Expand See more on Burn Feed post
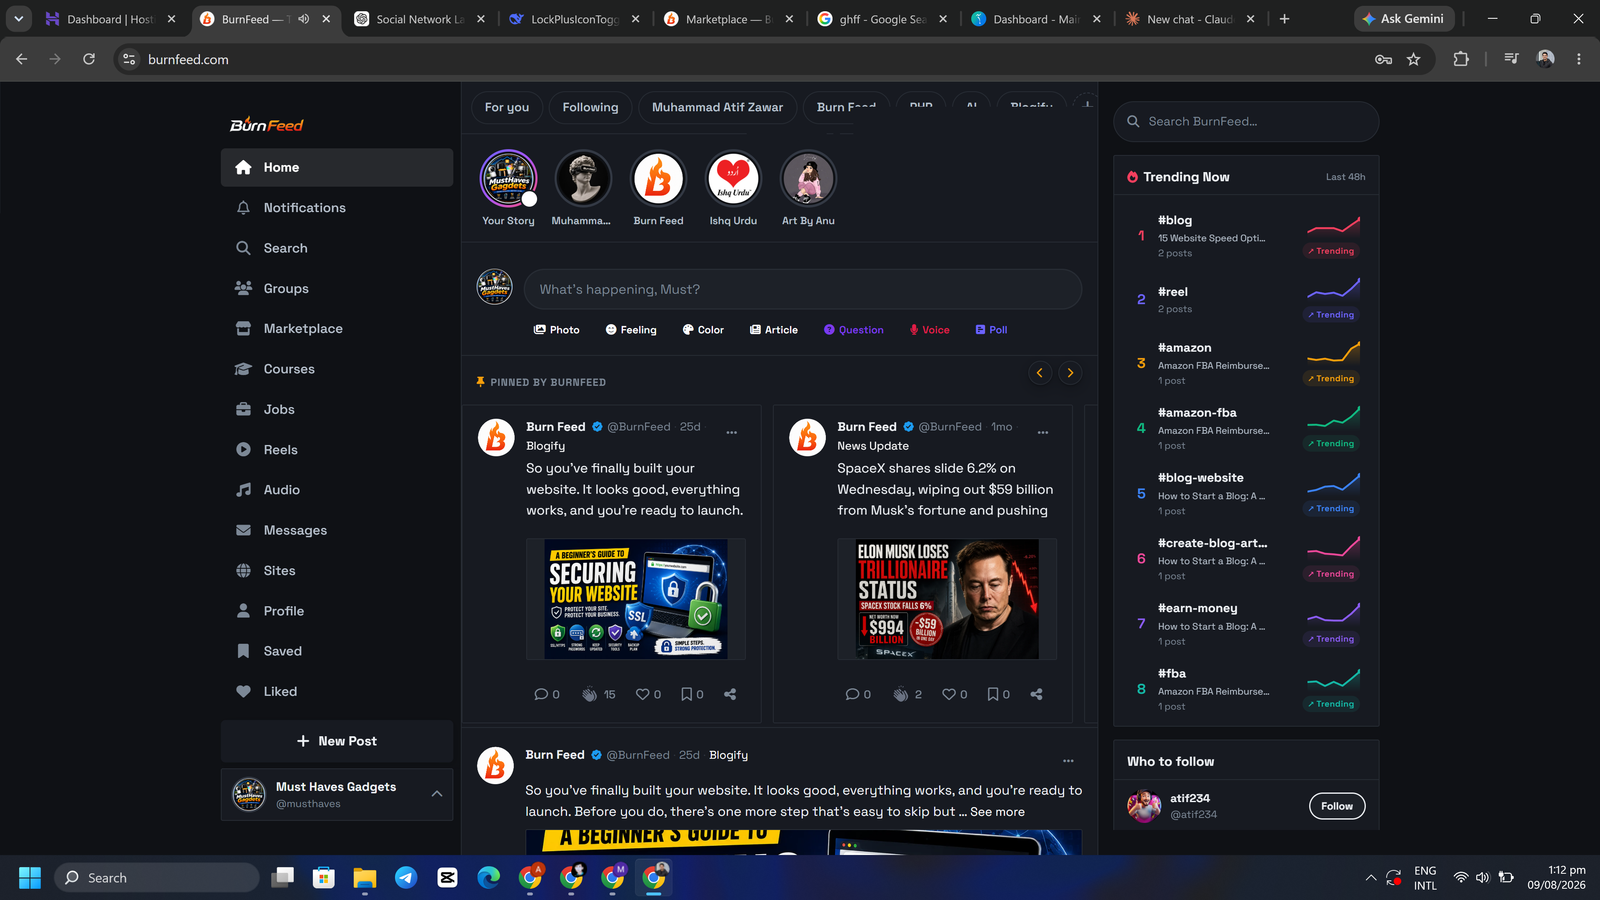This screenshot has height=900, width=1600. [x=997, y=812]
